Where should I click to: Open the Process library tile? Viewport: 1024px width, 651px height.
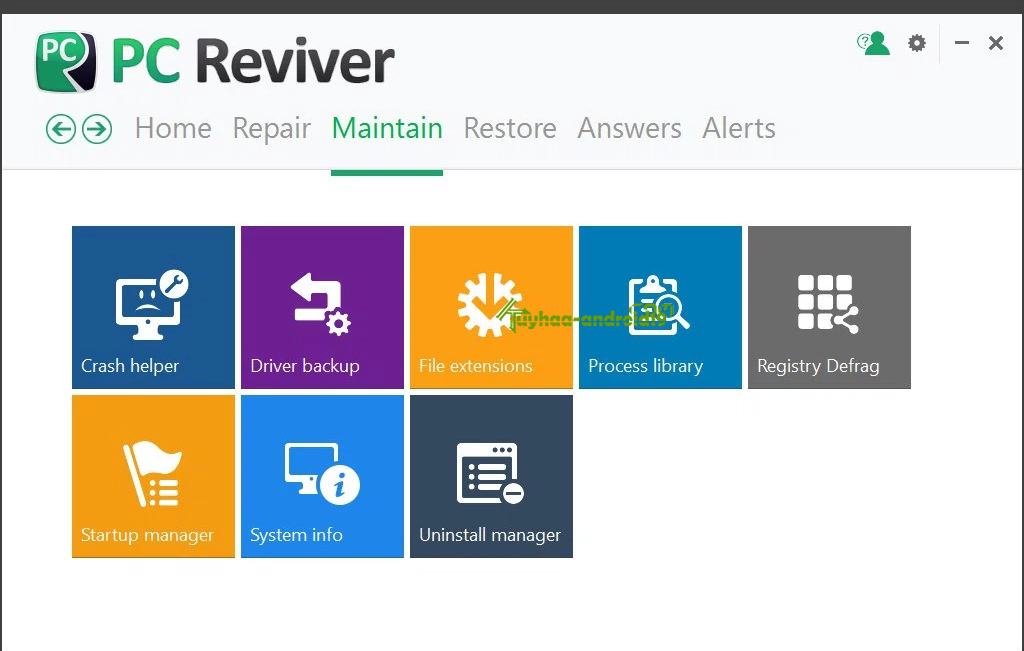(660, 307)
